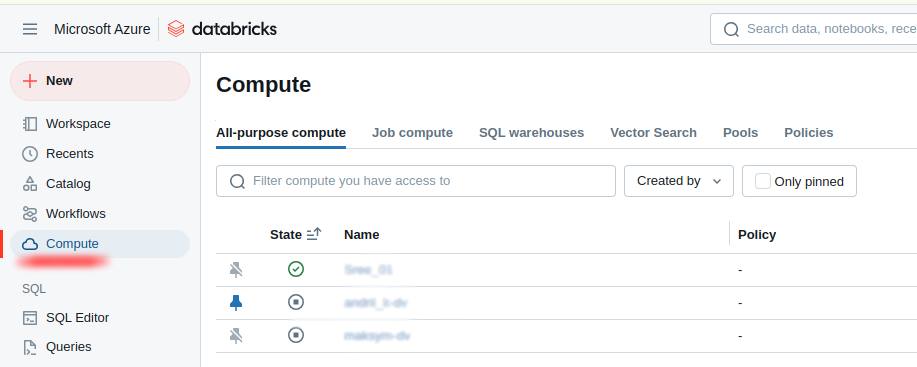This screenshot has width=917, height=367.
Task: Open the second row's compute name link
Action: [376, 303]
